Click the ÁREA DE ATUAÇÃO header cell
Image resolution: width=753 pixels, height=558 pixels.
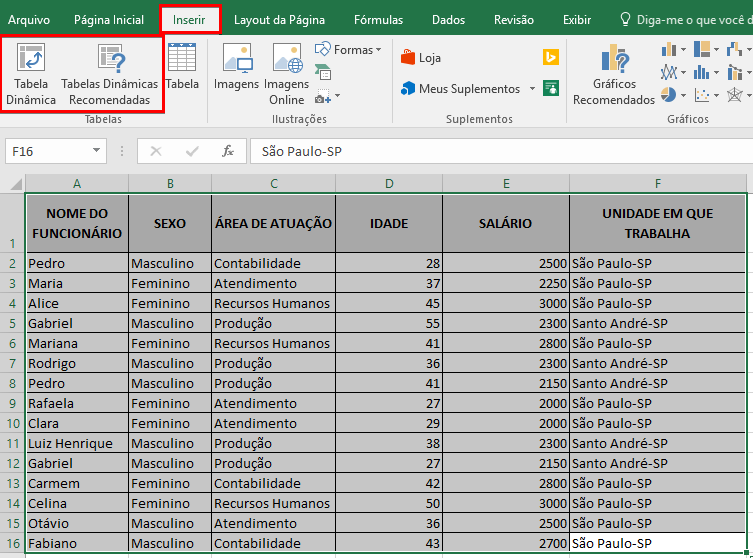(x=273, y=223)
